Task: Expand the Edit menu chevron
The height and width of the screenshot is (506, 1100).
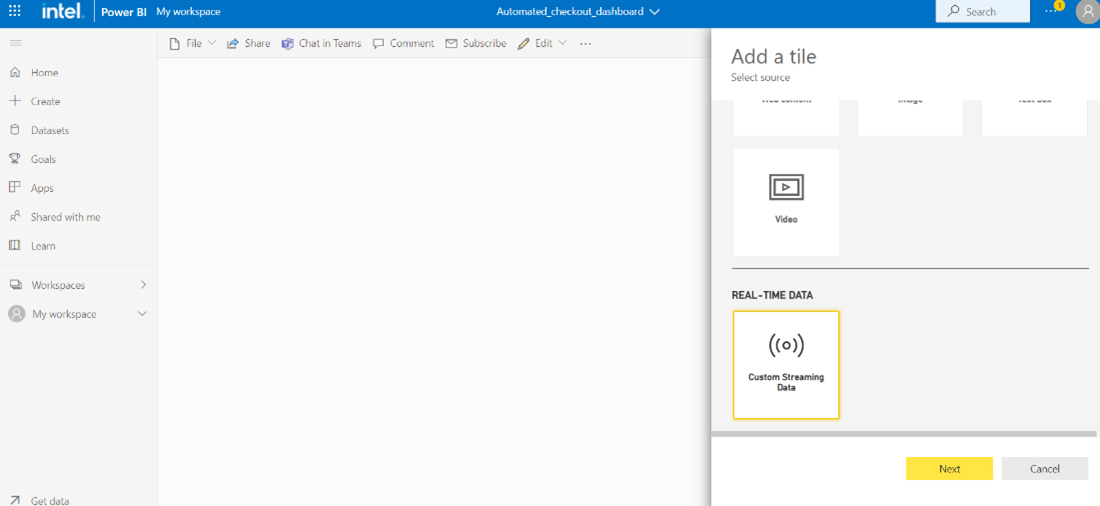Action: coord(562,43)
